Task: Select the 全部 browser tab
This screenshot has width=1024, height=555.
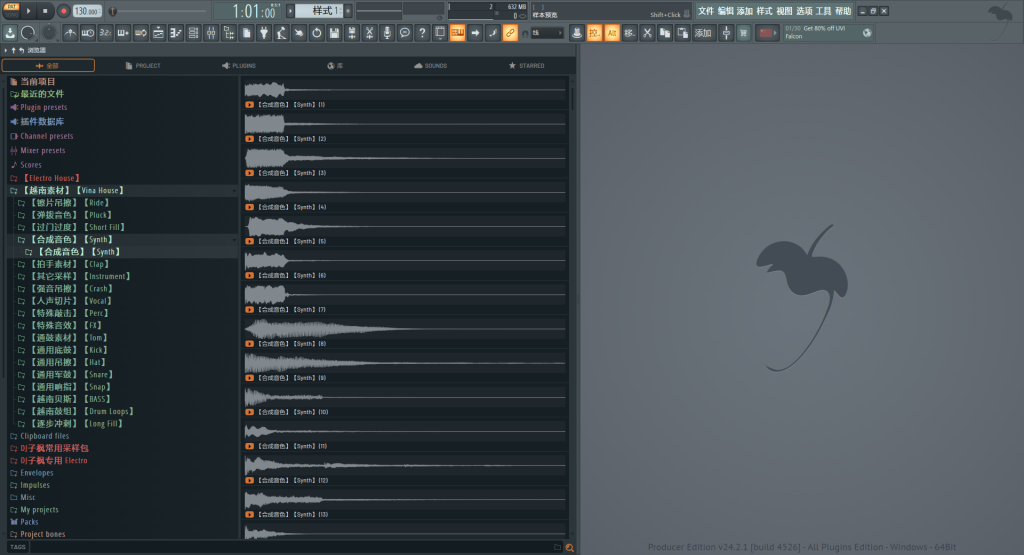Action: click(48, 65)
